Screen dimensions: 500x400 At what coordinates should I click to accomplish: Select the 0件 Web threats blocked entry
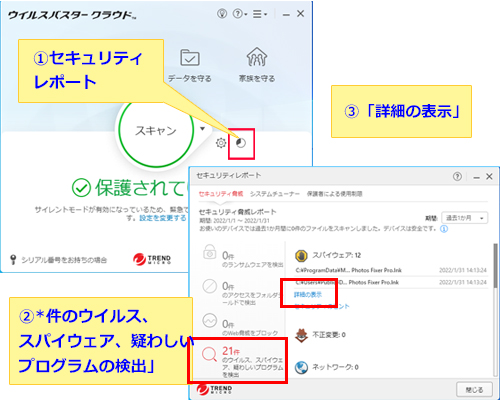tap(243, 325)
